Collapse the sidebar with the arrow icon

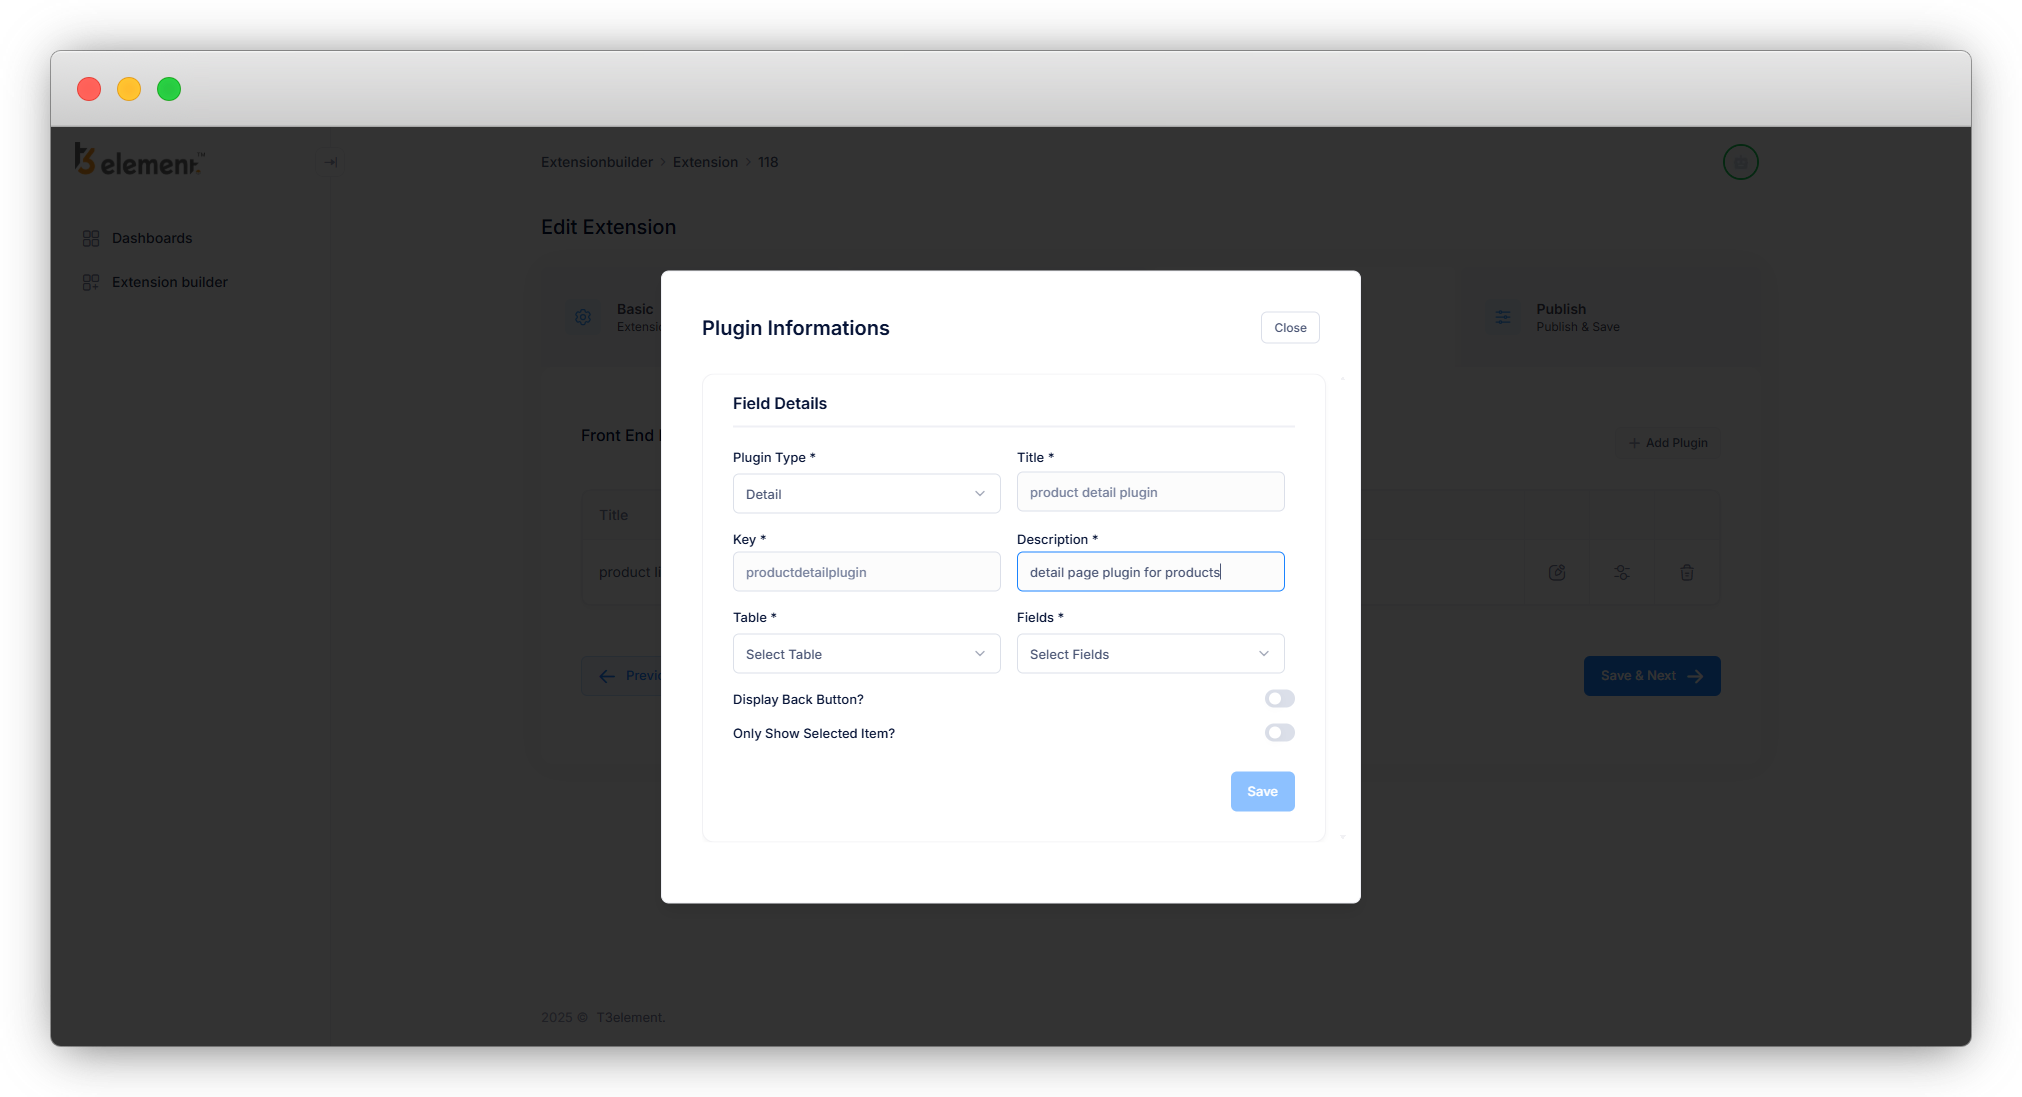click(331, 162)
